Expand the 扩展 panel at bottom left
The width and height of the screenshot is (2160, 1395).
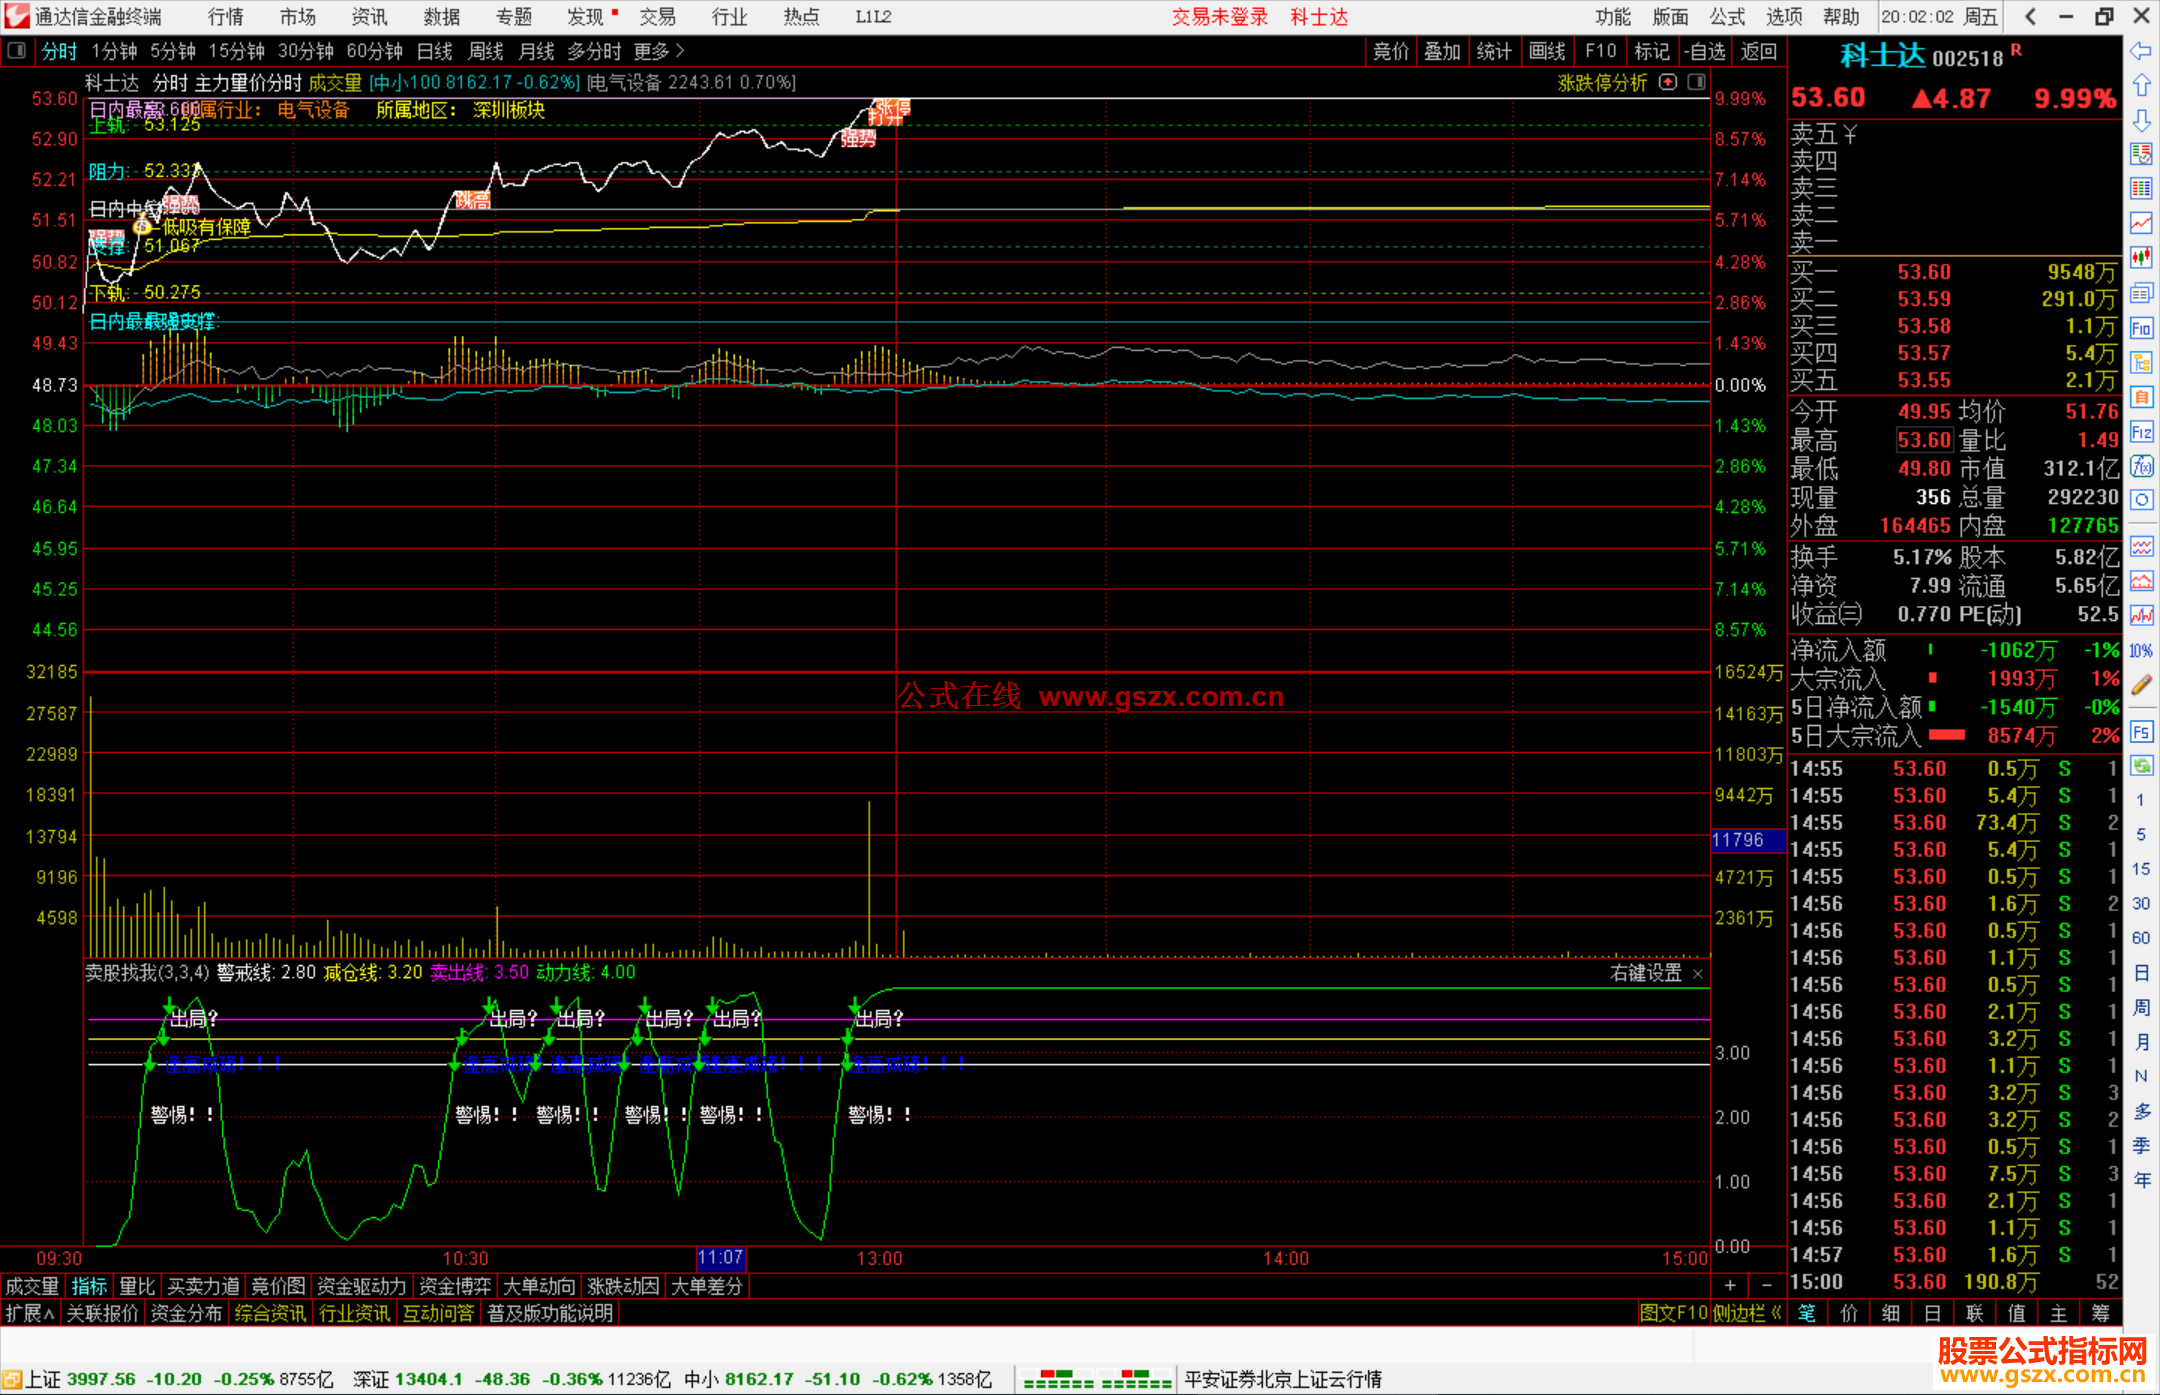tap(29, 1313)
